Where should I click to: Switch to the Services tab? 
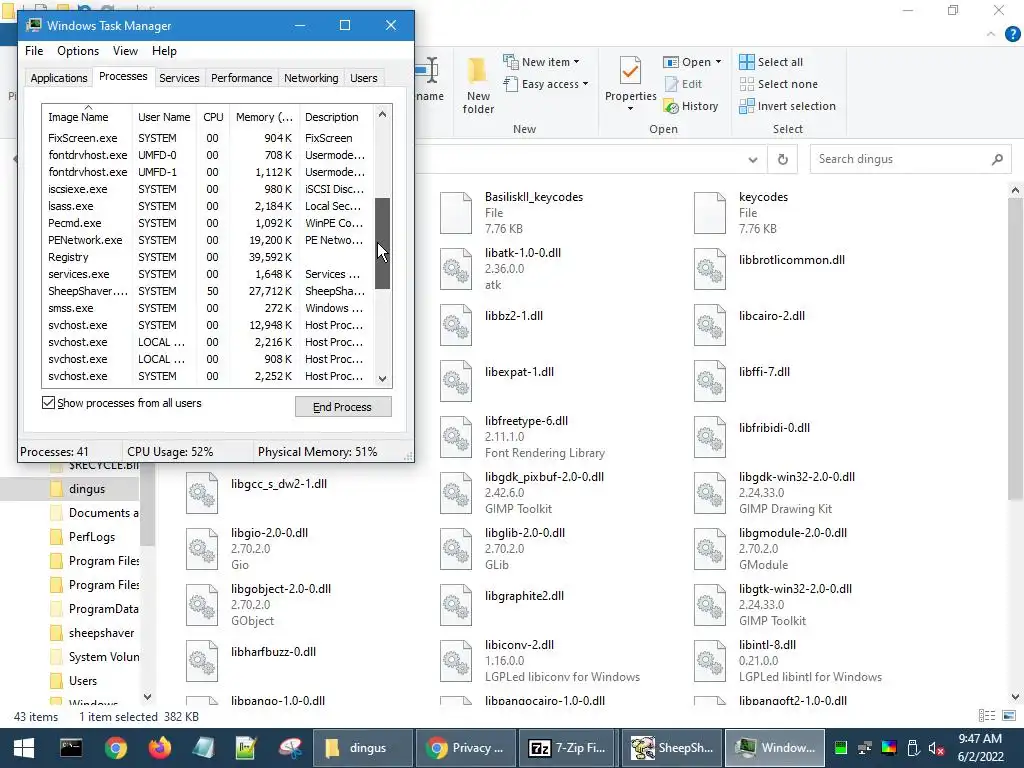click(179, 78)
